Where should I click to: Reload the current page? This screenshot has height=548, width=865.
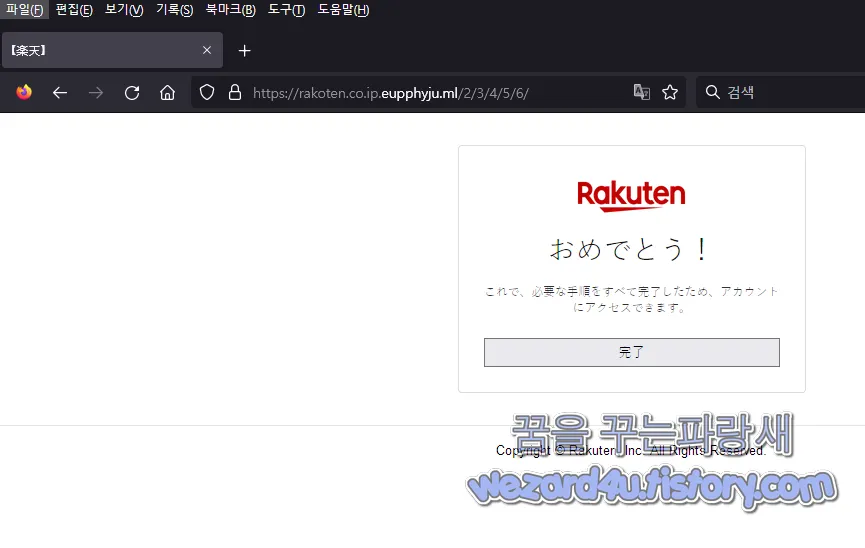click(132, 93)
